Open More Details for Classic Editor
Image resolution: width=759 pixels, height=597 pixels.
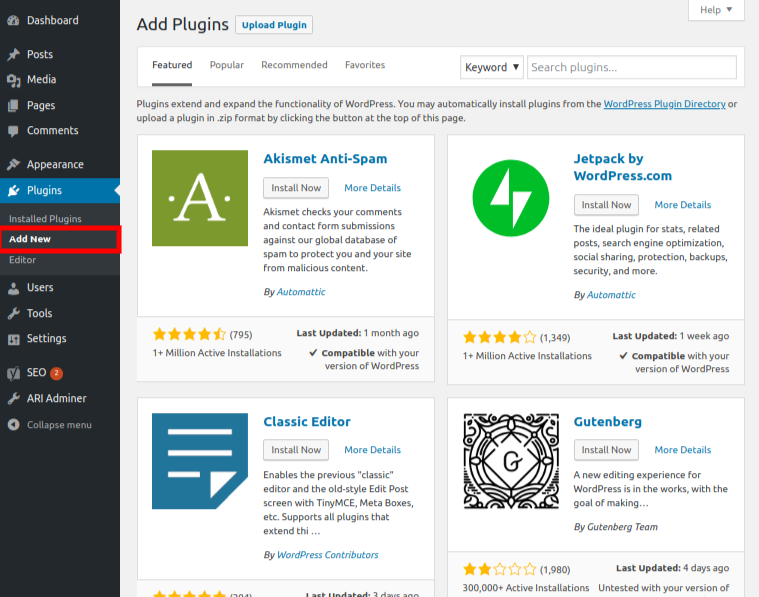pos(372,450)
